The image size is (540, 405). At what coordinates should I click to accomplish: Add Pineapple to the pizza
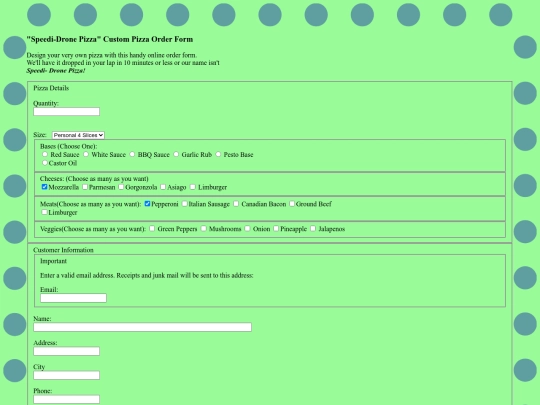[276, 229]
